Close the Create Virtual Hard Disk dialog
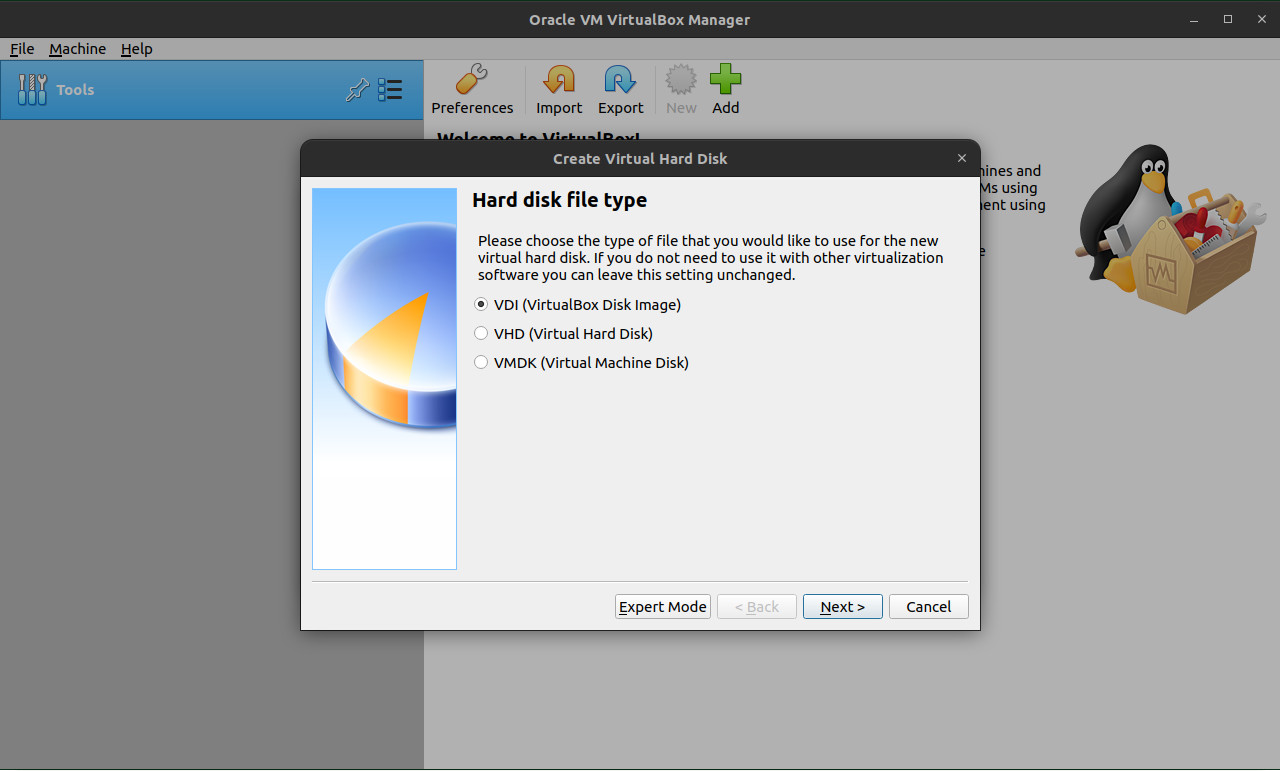Image resolution: width=1280 pixels, height=771 pixels. pyautogui.click(x=962, y=158)
